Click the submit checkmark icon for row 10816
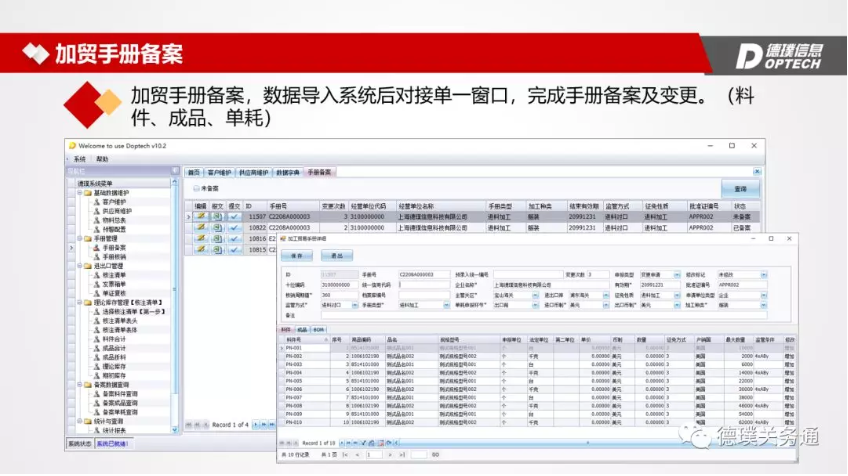 pyautogui.click(x=233, y=239)
